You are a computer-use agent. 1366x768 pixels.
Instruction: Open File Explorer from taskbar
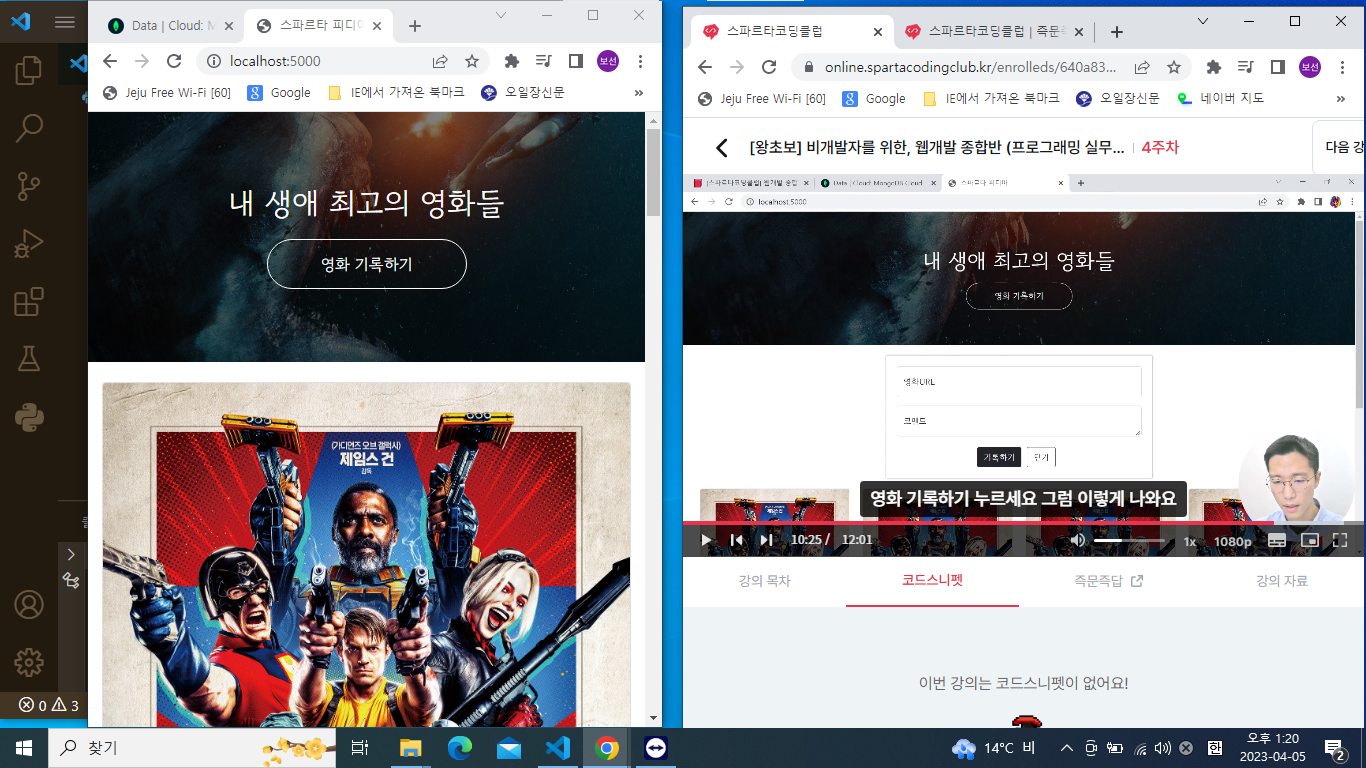[411, 748]
